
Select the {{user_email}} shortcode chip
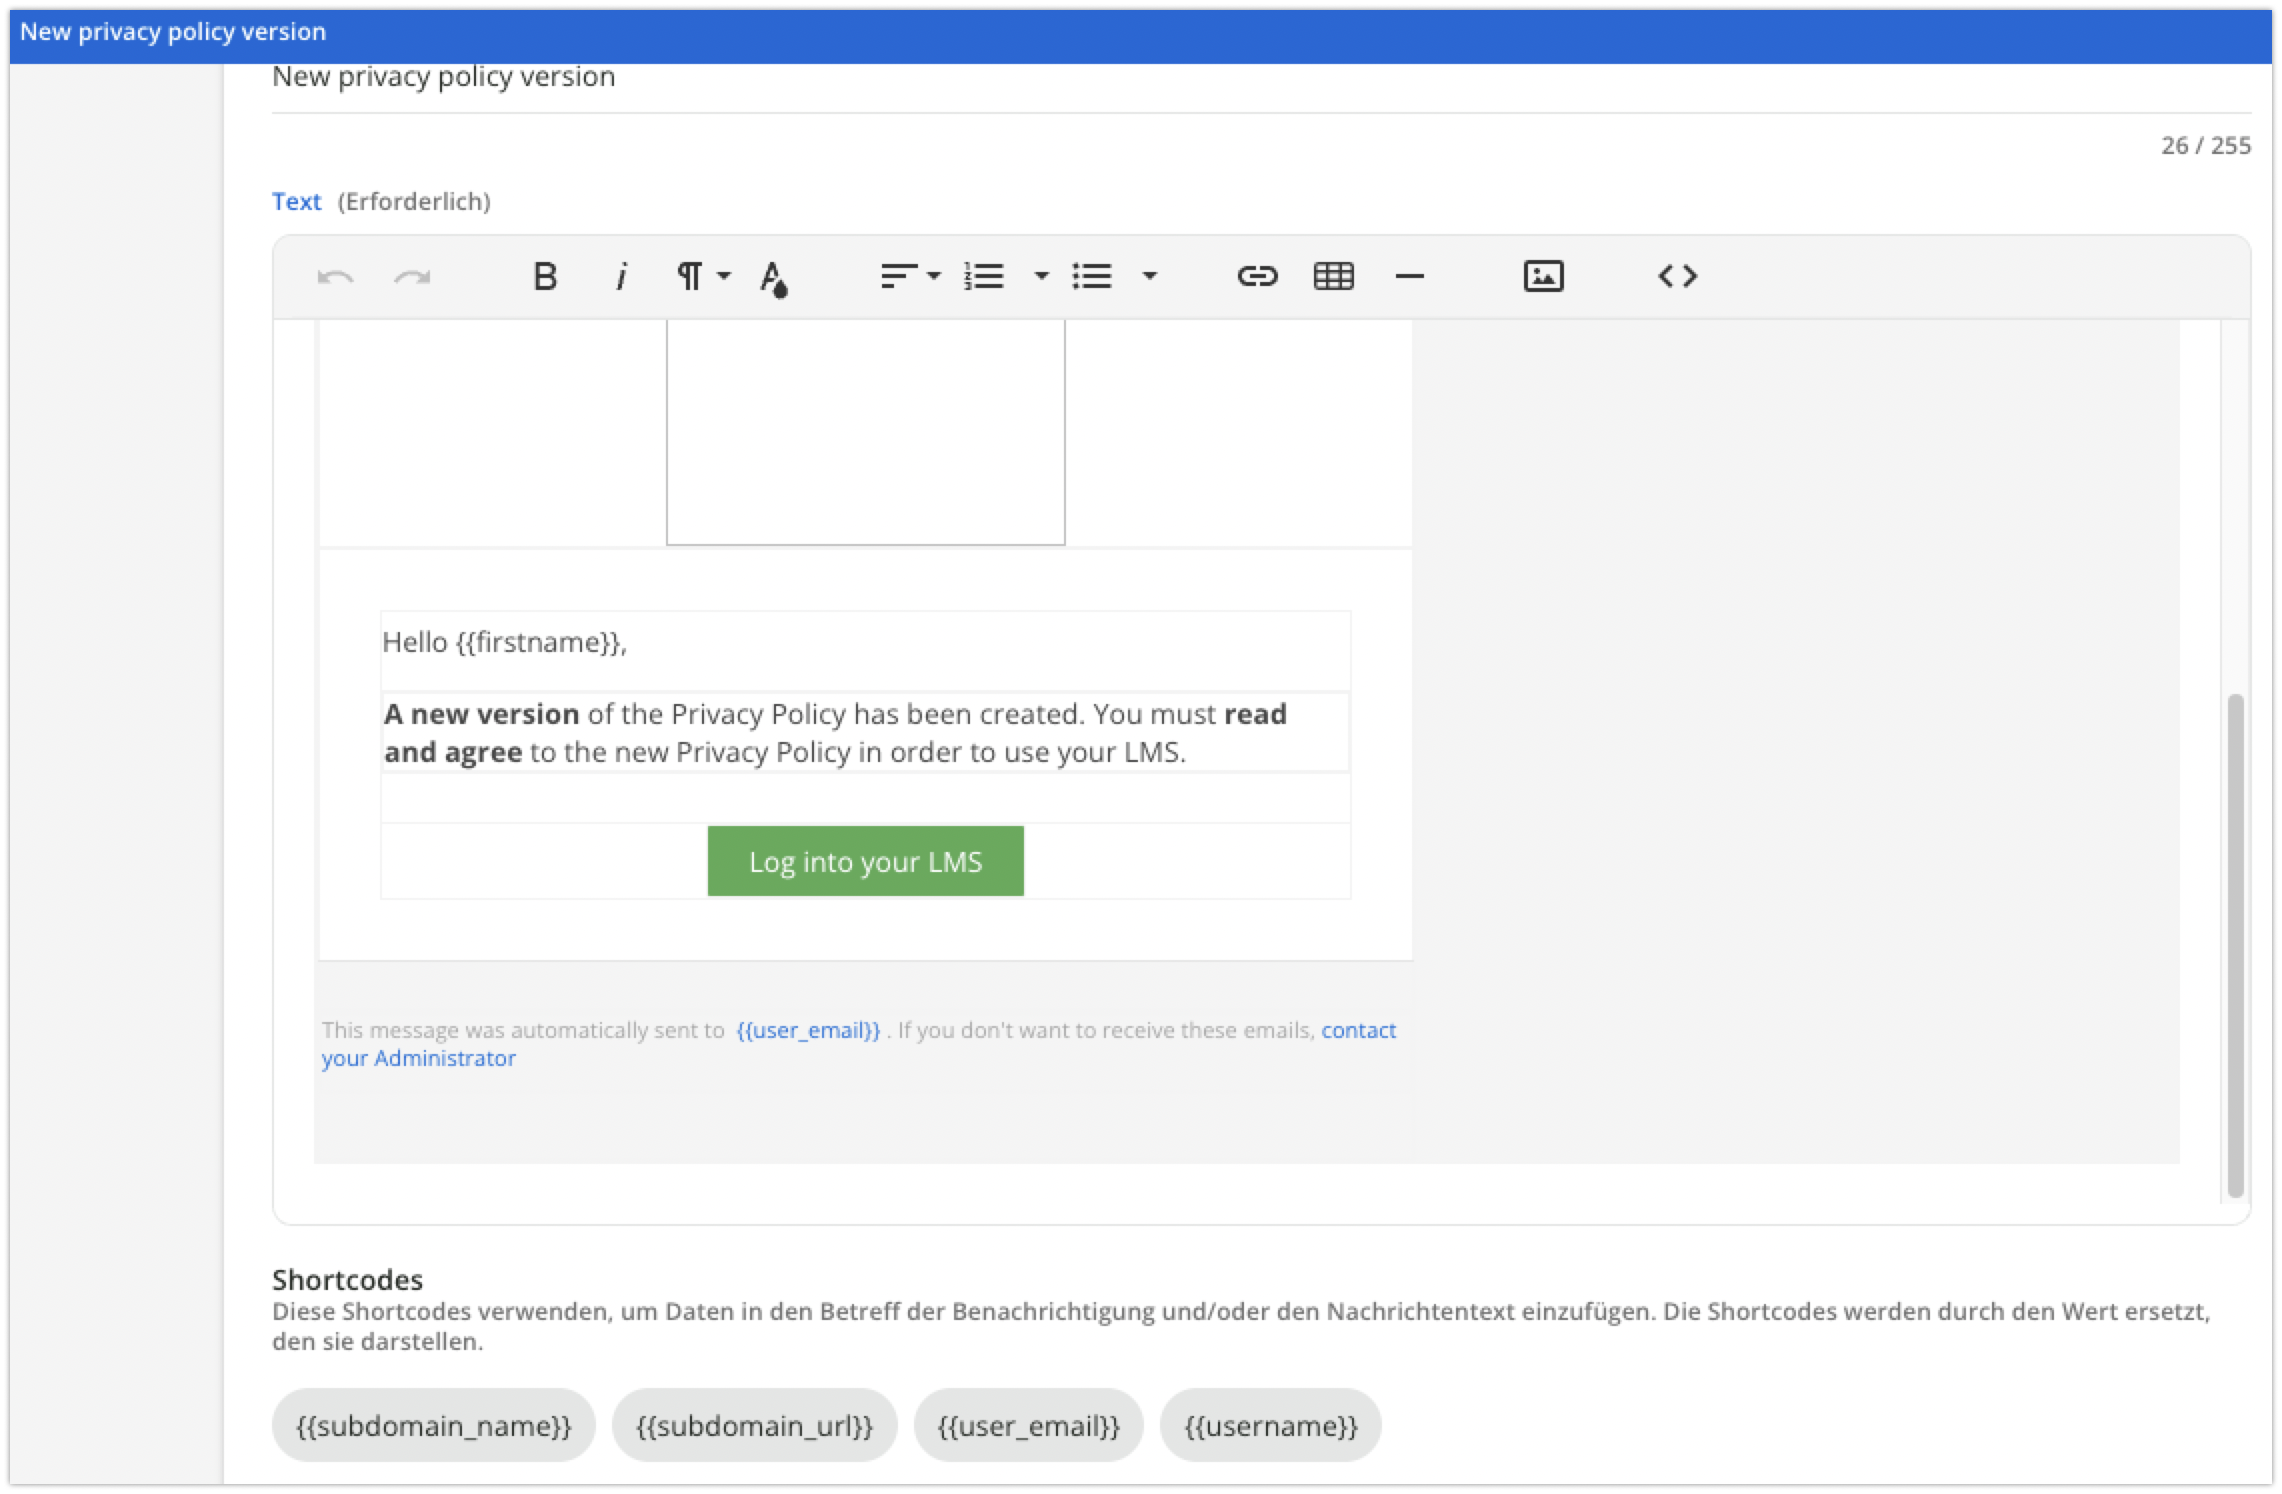pyautogui.click(x=1028, y=1425)
